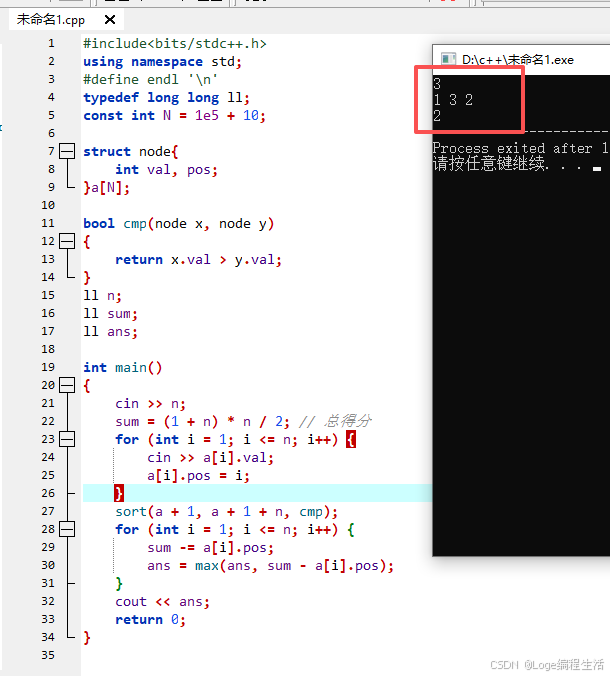Click '请按任意键继续' prompt in console
This screenshot has height=676, width=610.
click(489, 164)
